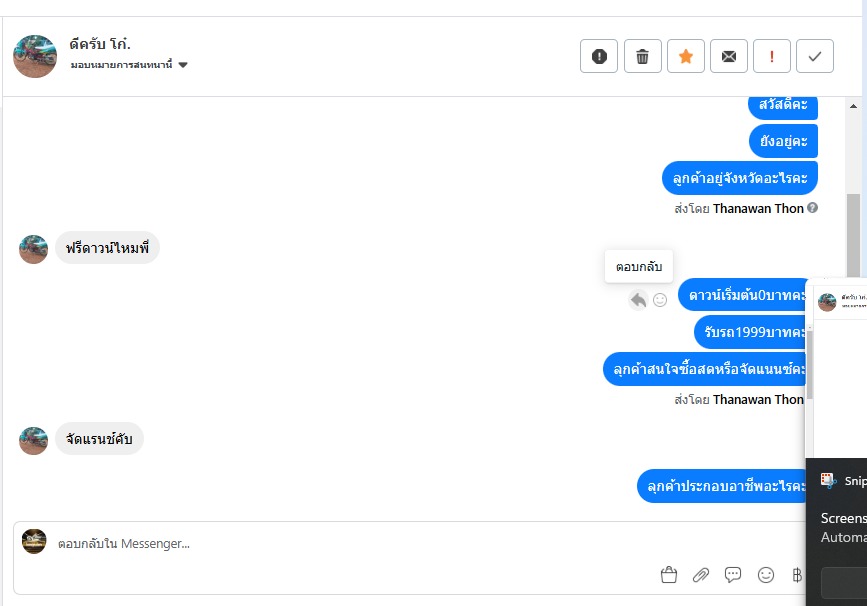The width and height of the screenshot is (867, 606).
Task: Open emoji picker in reply toolbar
Action: (x=766, y=575)
